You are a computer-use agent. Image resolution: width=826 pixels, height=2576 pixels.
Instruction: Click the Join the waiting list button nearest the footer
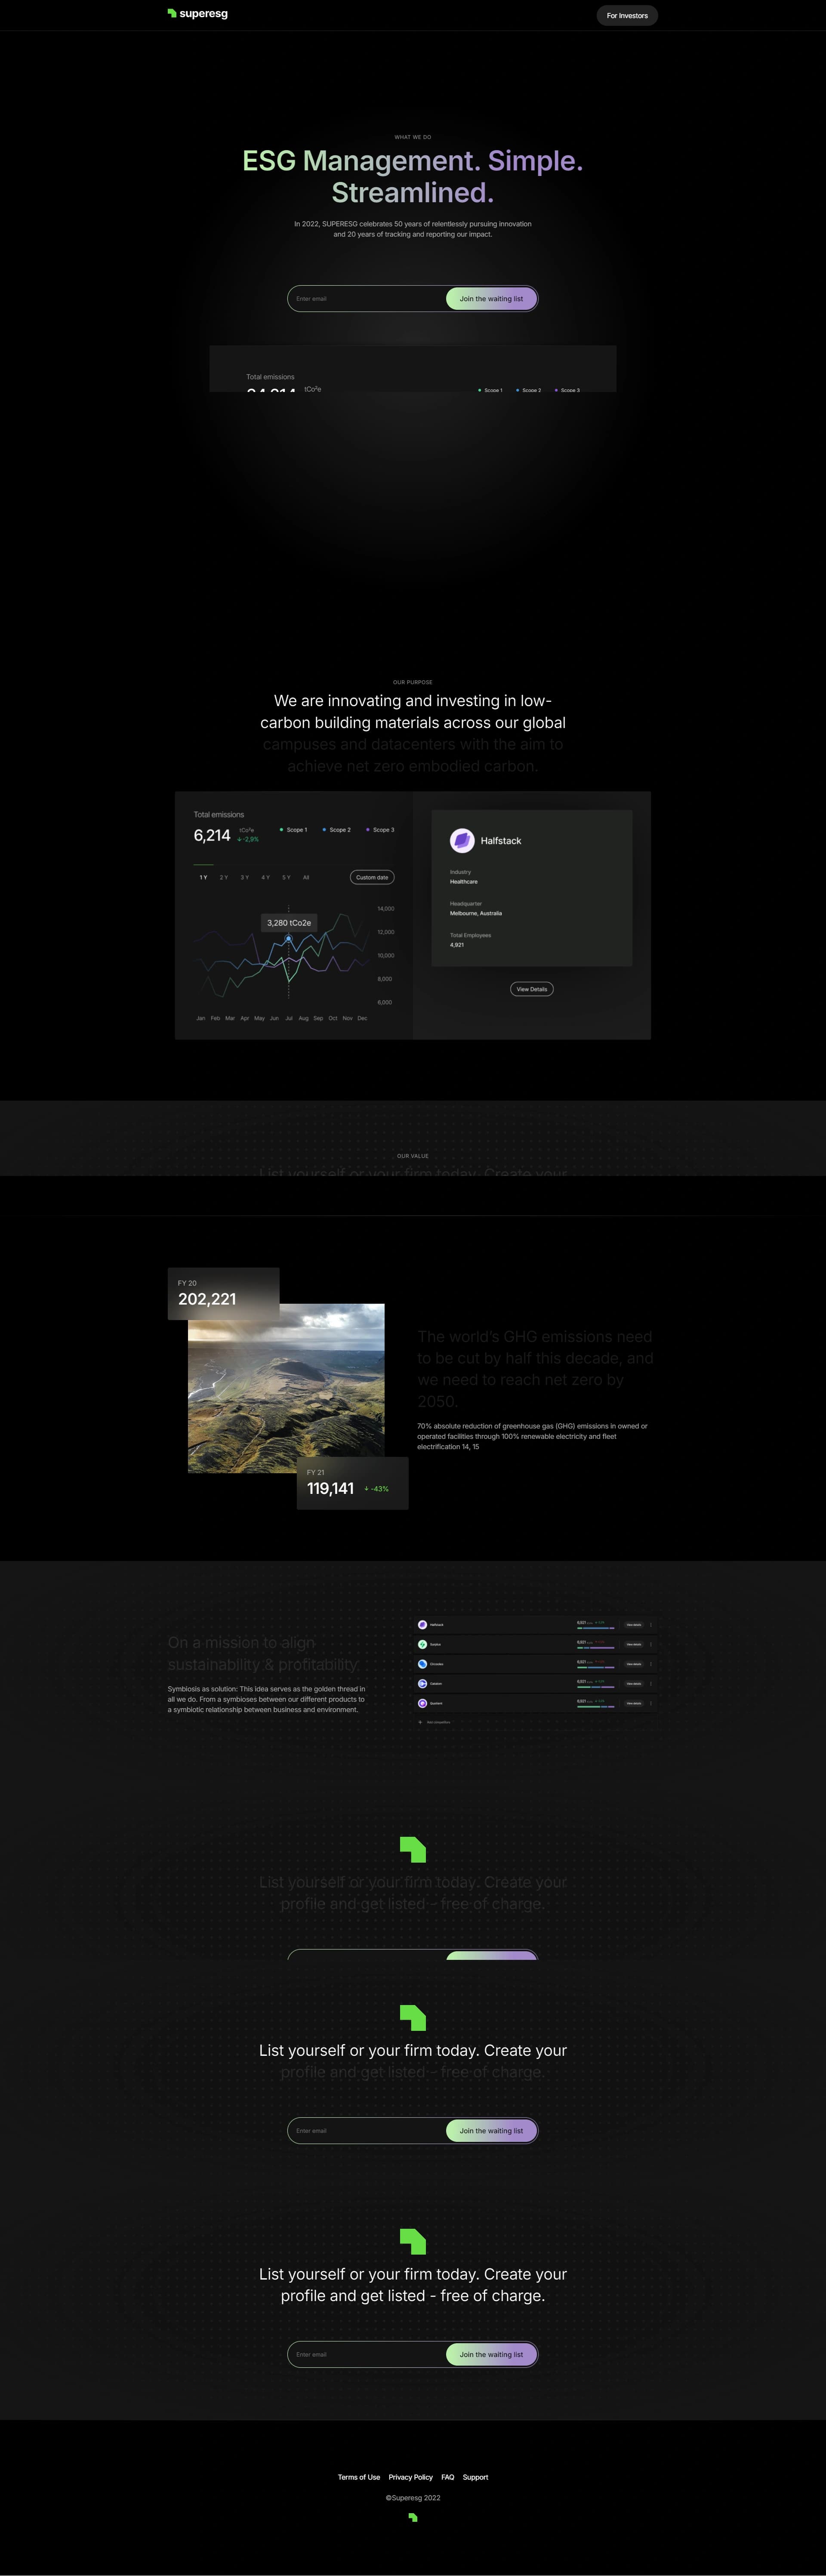(x=491, y=2354)
